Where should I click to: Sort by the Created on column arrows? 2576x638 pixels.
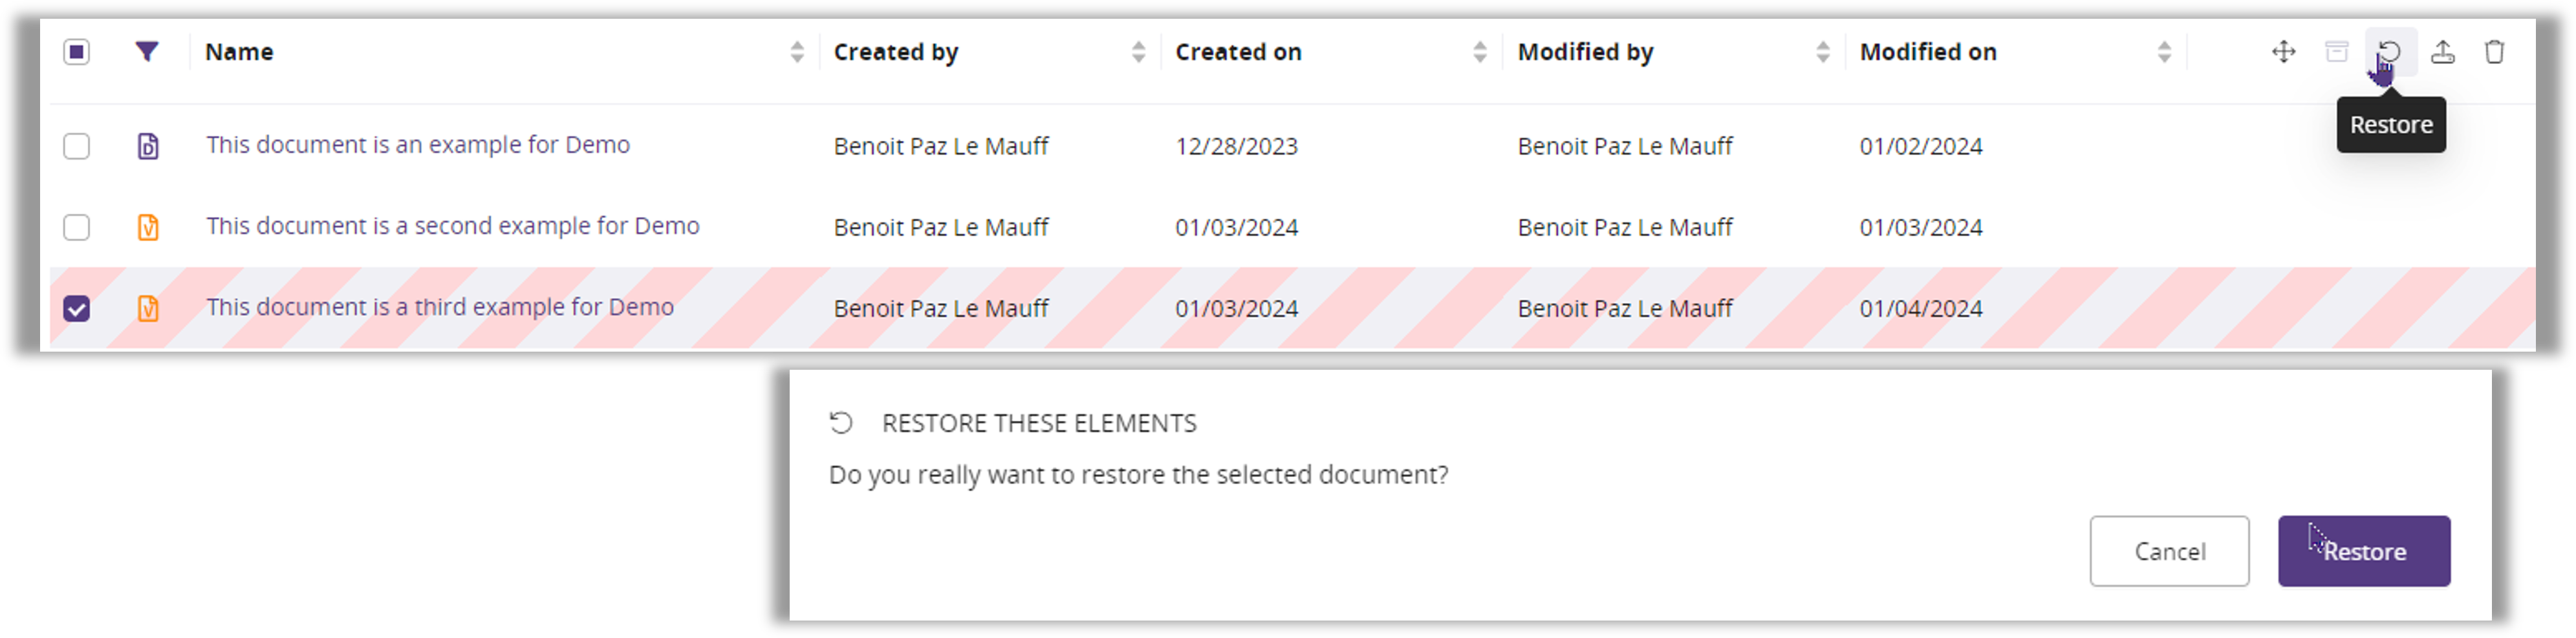(1480, 52)
